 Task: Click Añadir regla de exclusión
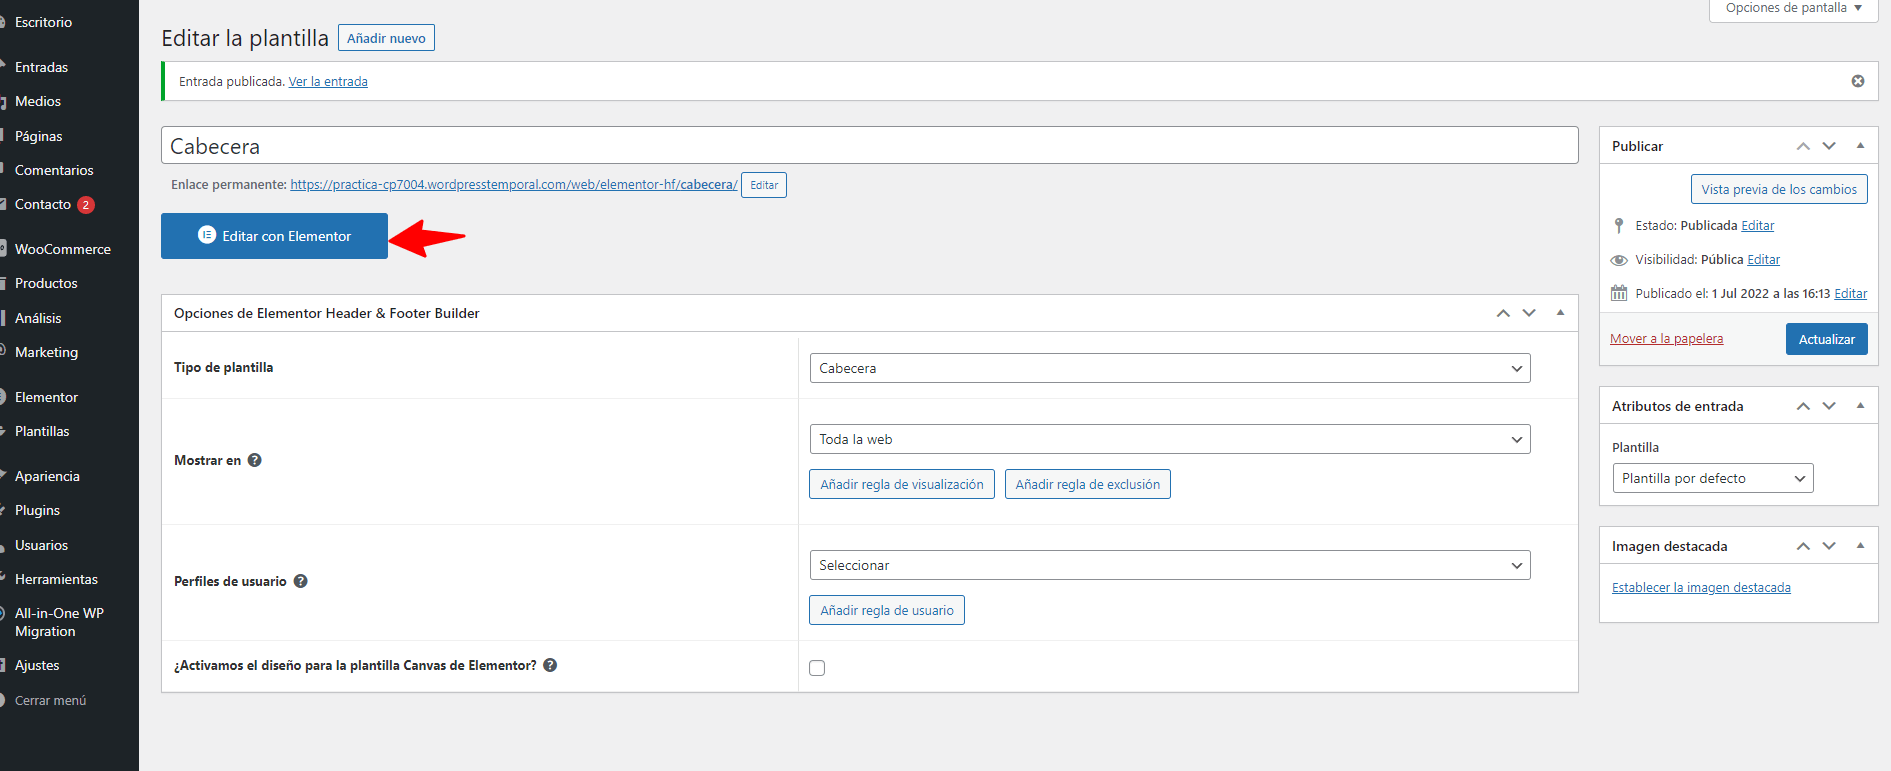pyautogui.click(x=1088, y=484)
